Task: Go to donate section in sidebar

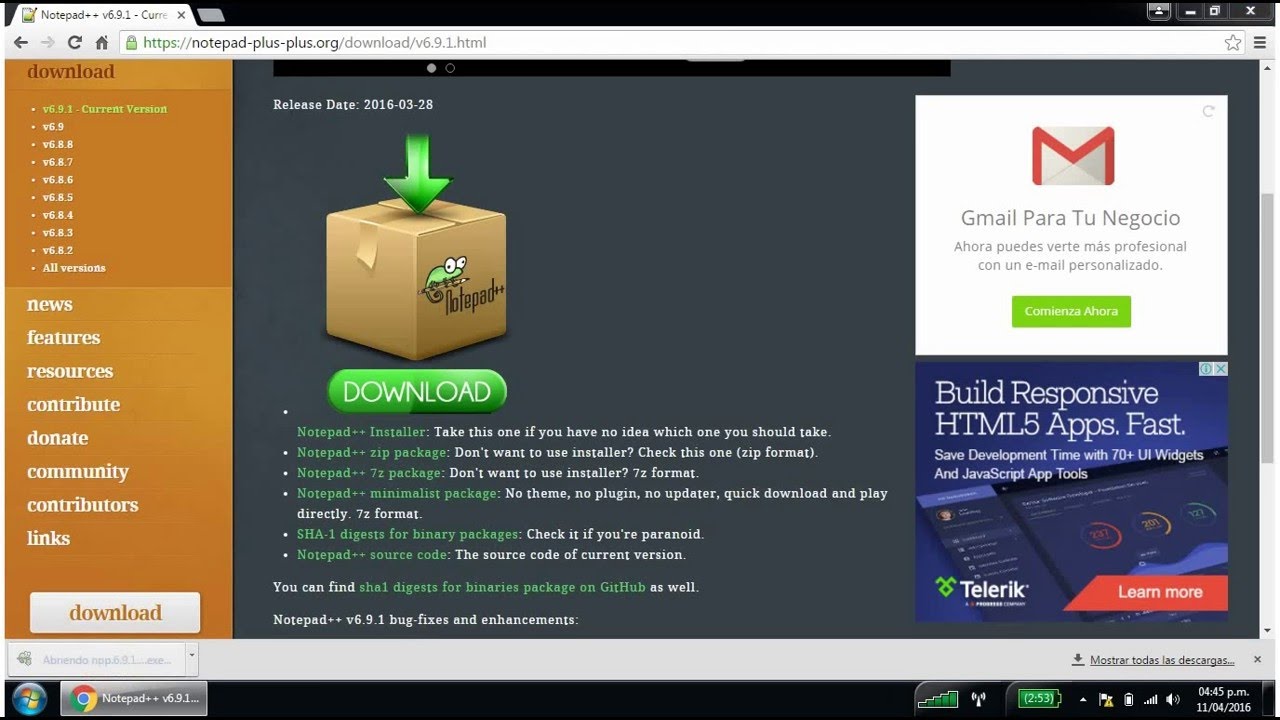Action: click(x=58, y=438)
